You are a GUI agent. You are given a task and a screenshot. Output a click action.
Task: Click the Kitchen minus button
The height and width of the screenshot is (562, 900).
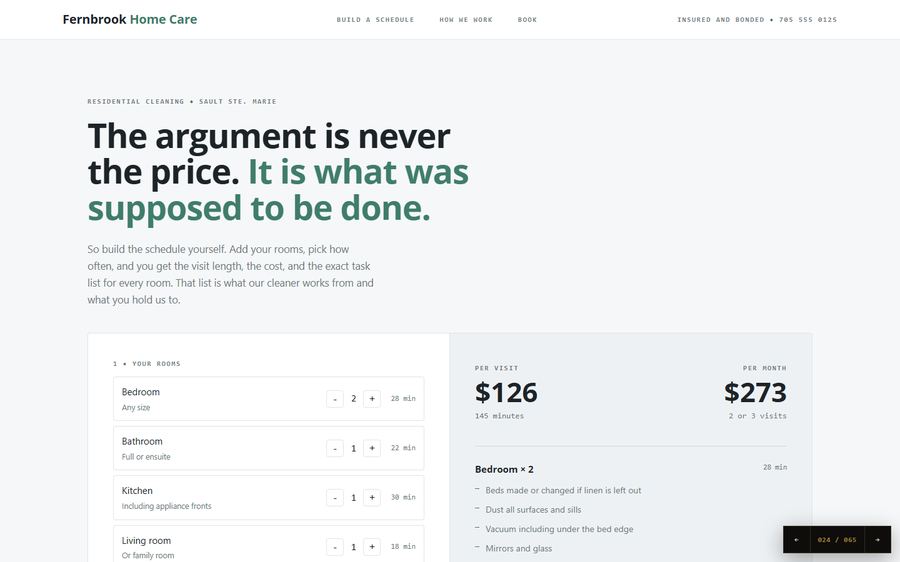tap(335, 497)
